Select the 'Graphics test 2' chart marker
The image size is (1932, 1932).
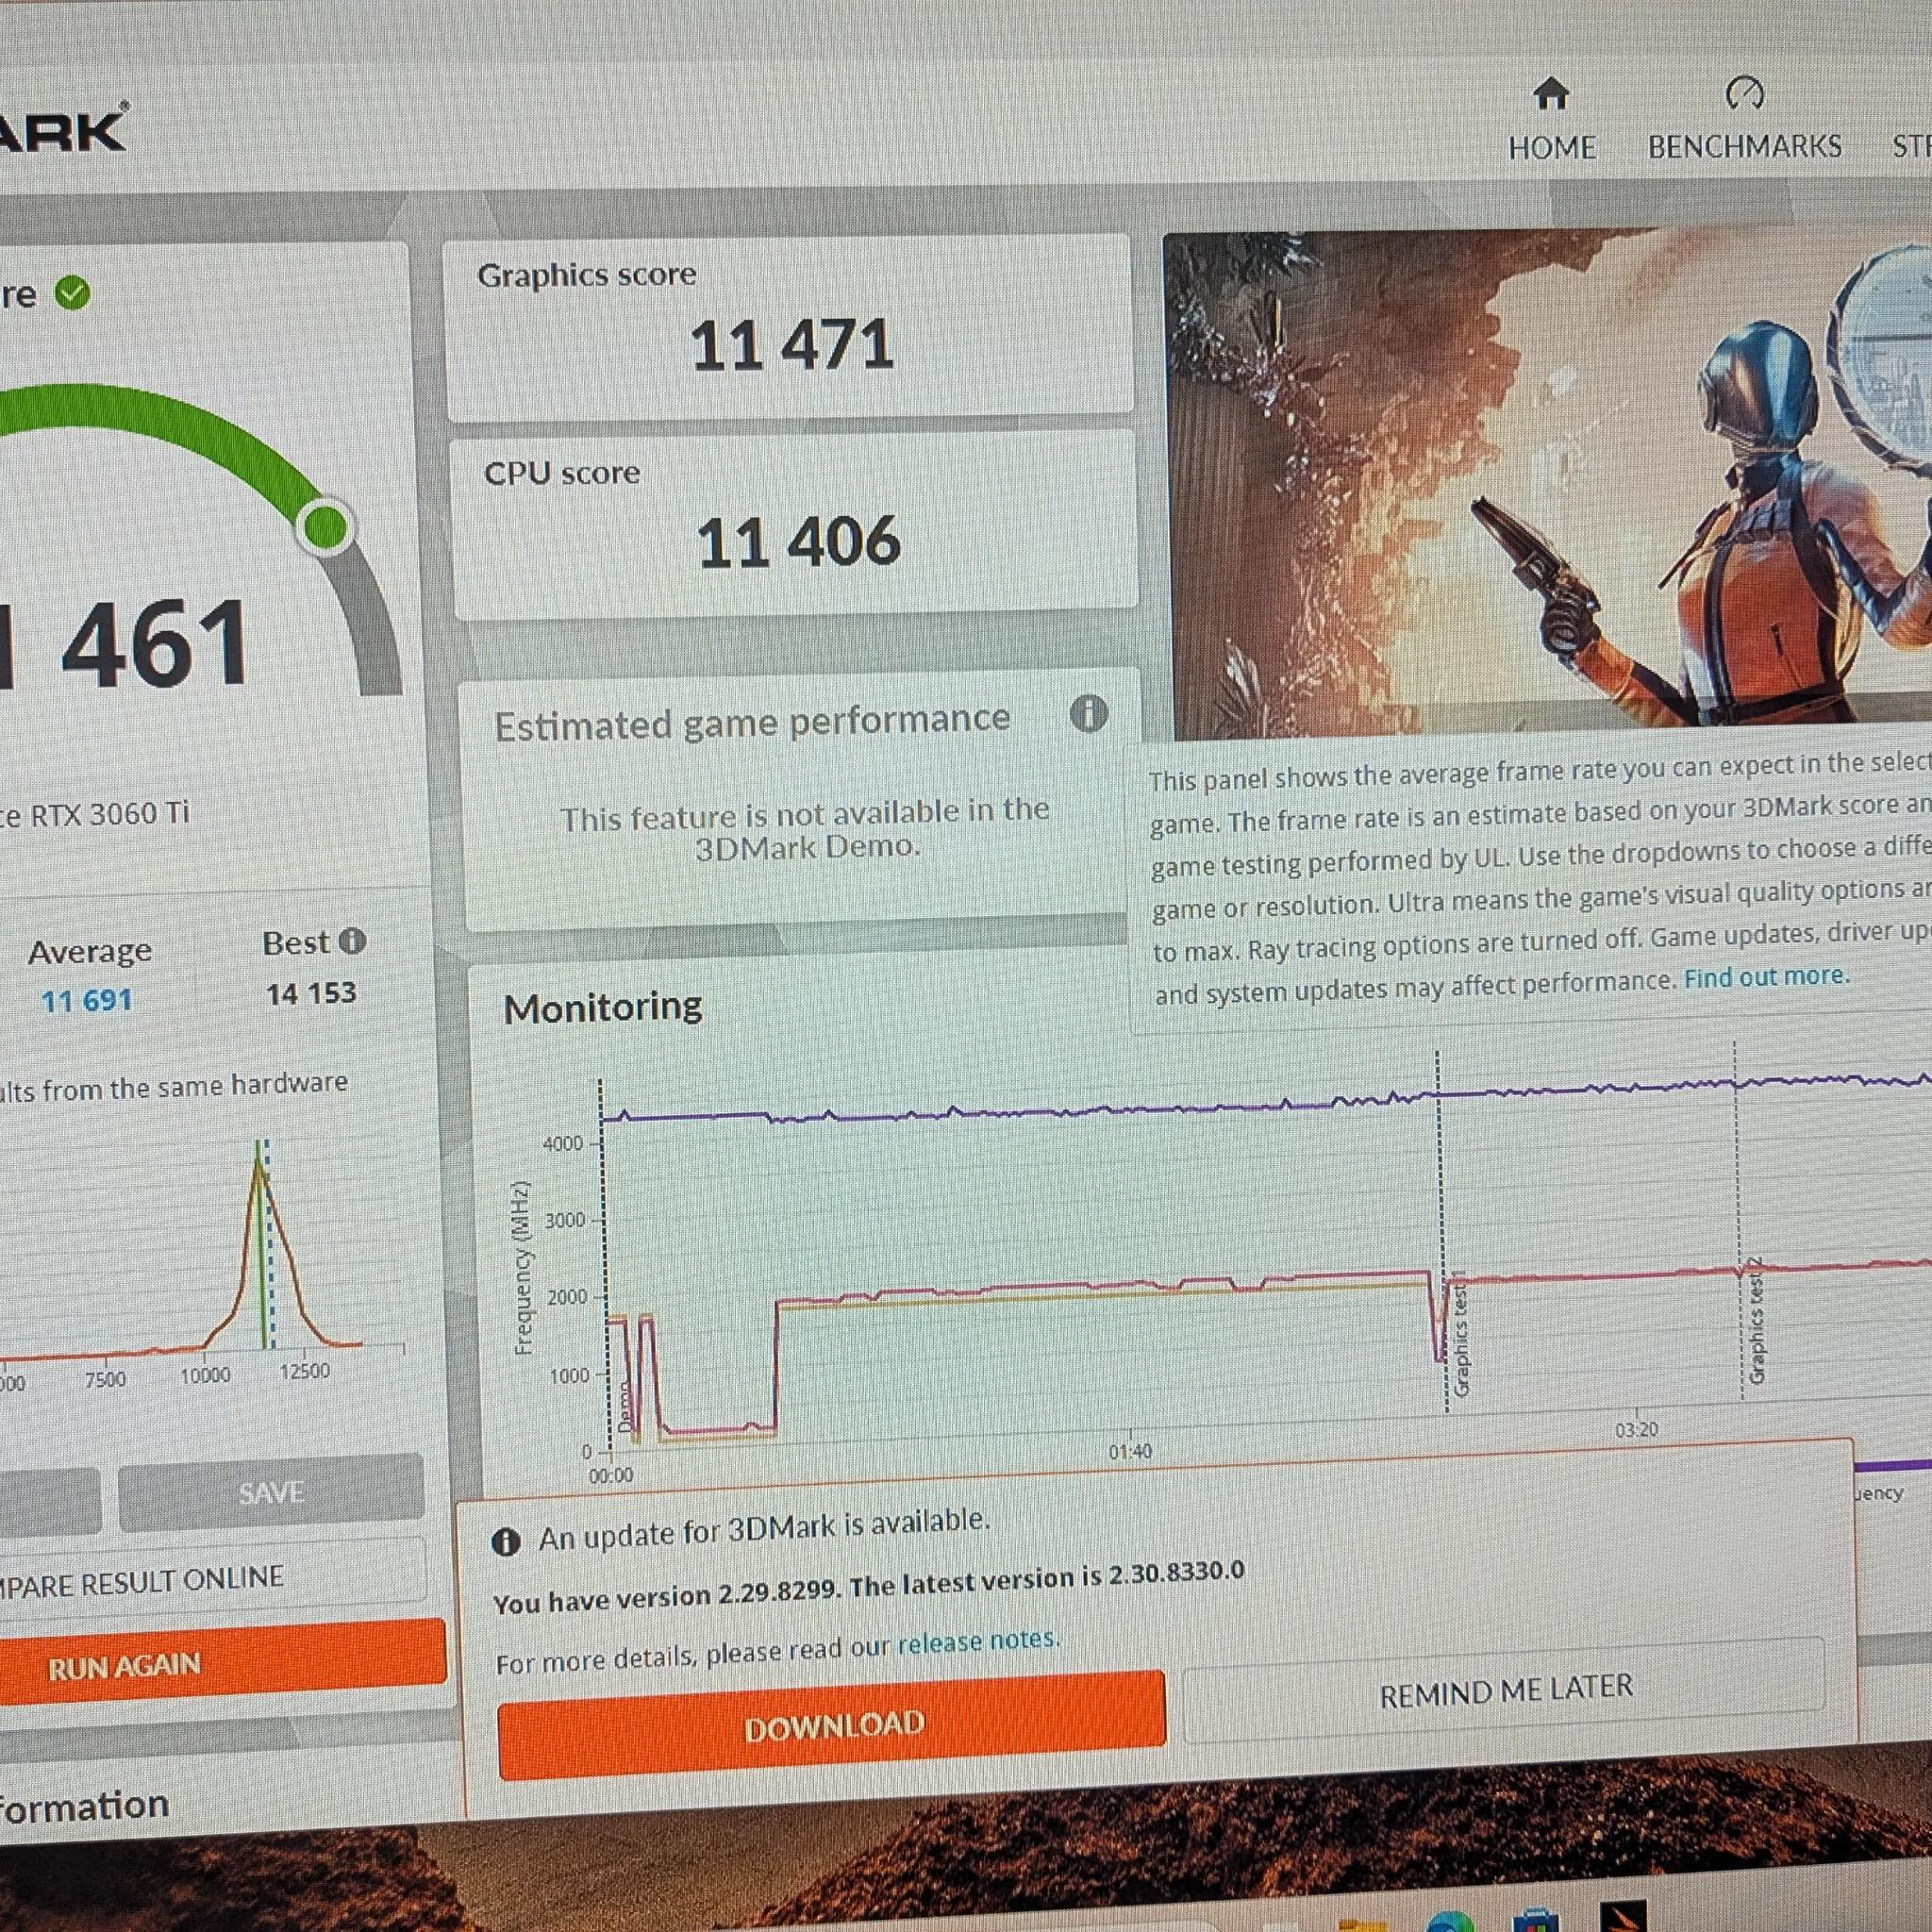coord(1757,1320)
